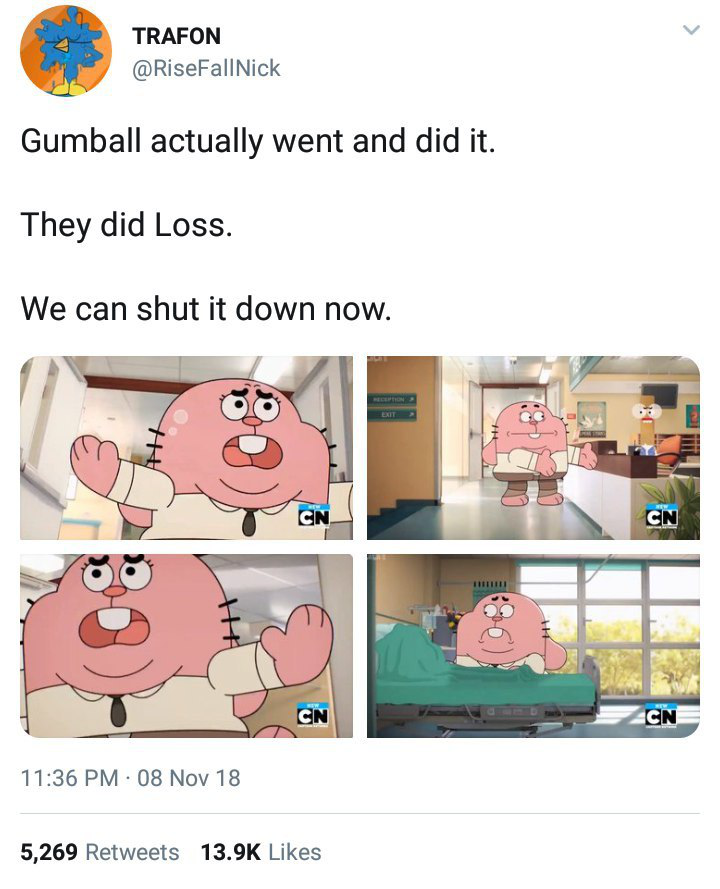The height and width of the screenshot is (889, 720).
Task: Open the @RiseFallNick handle link
Action: click(206, 68)
